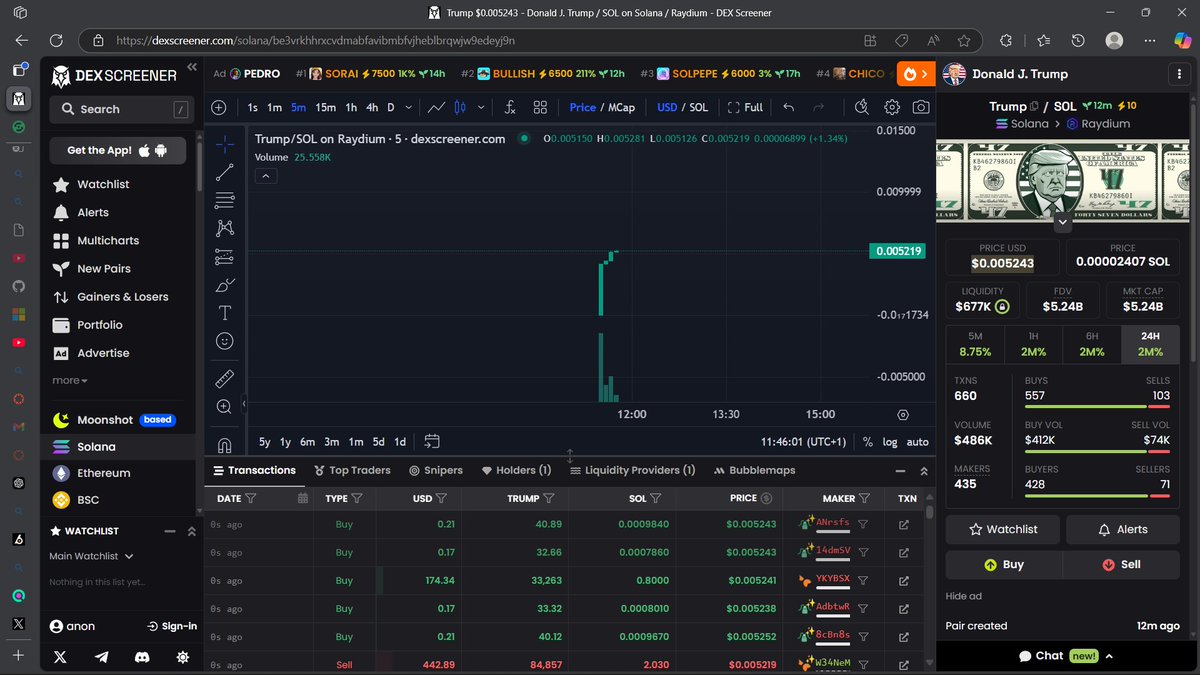
Task: Switch to the Top Traders tab
Action: (352, 470)
